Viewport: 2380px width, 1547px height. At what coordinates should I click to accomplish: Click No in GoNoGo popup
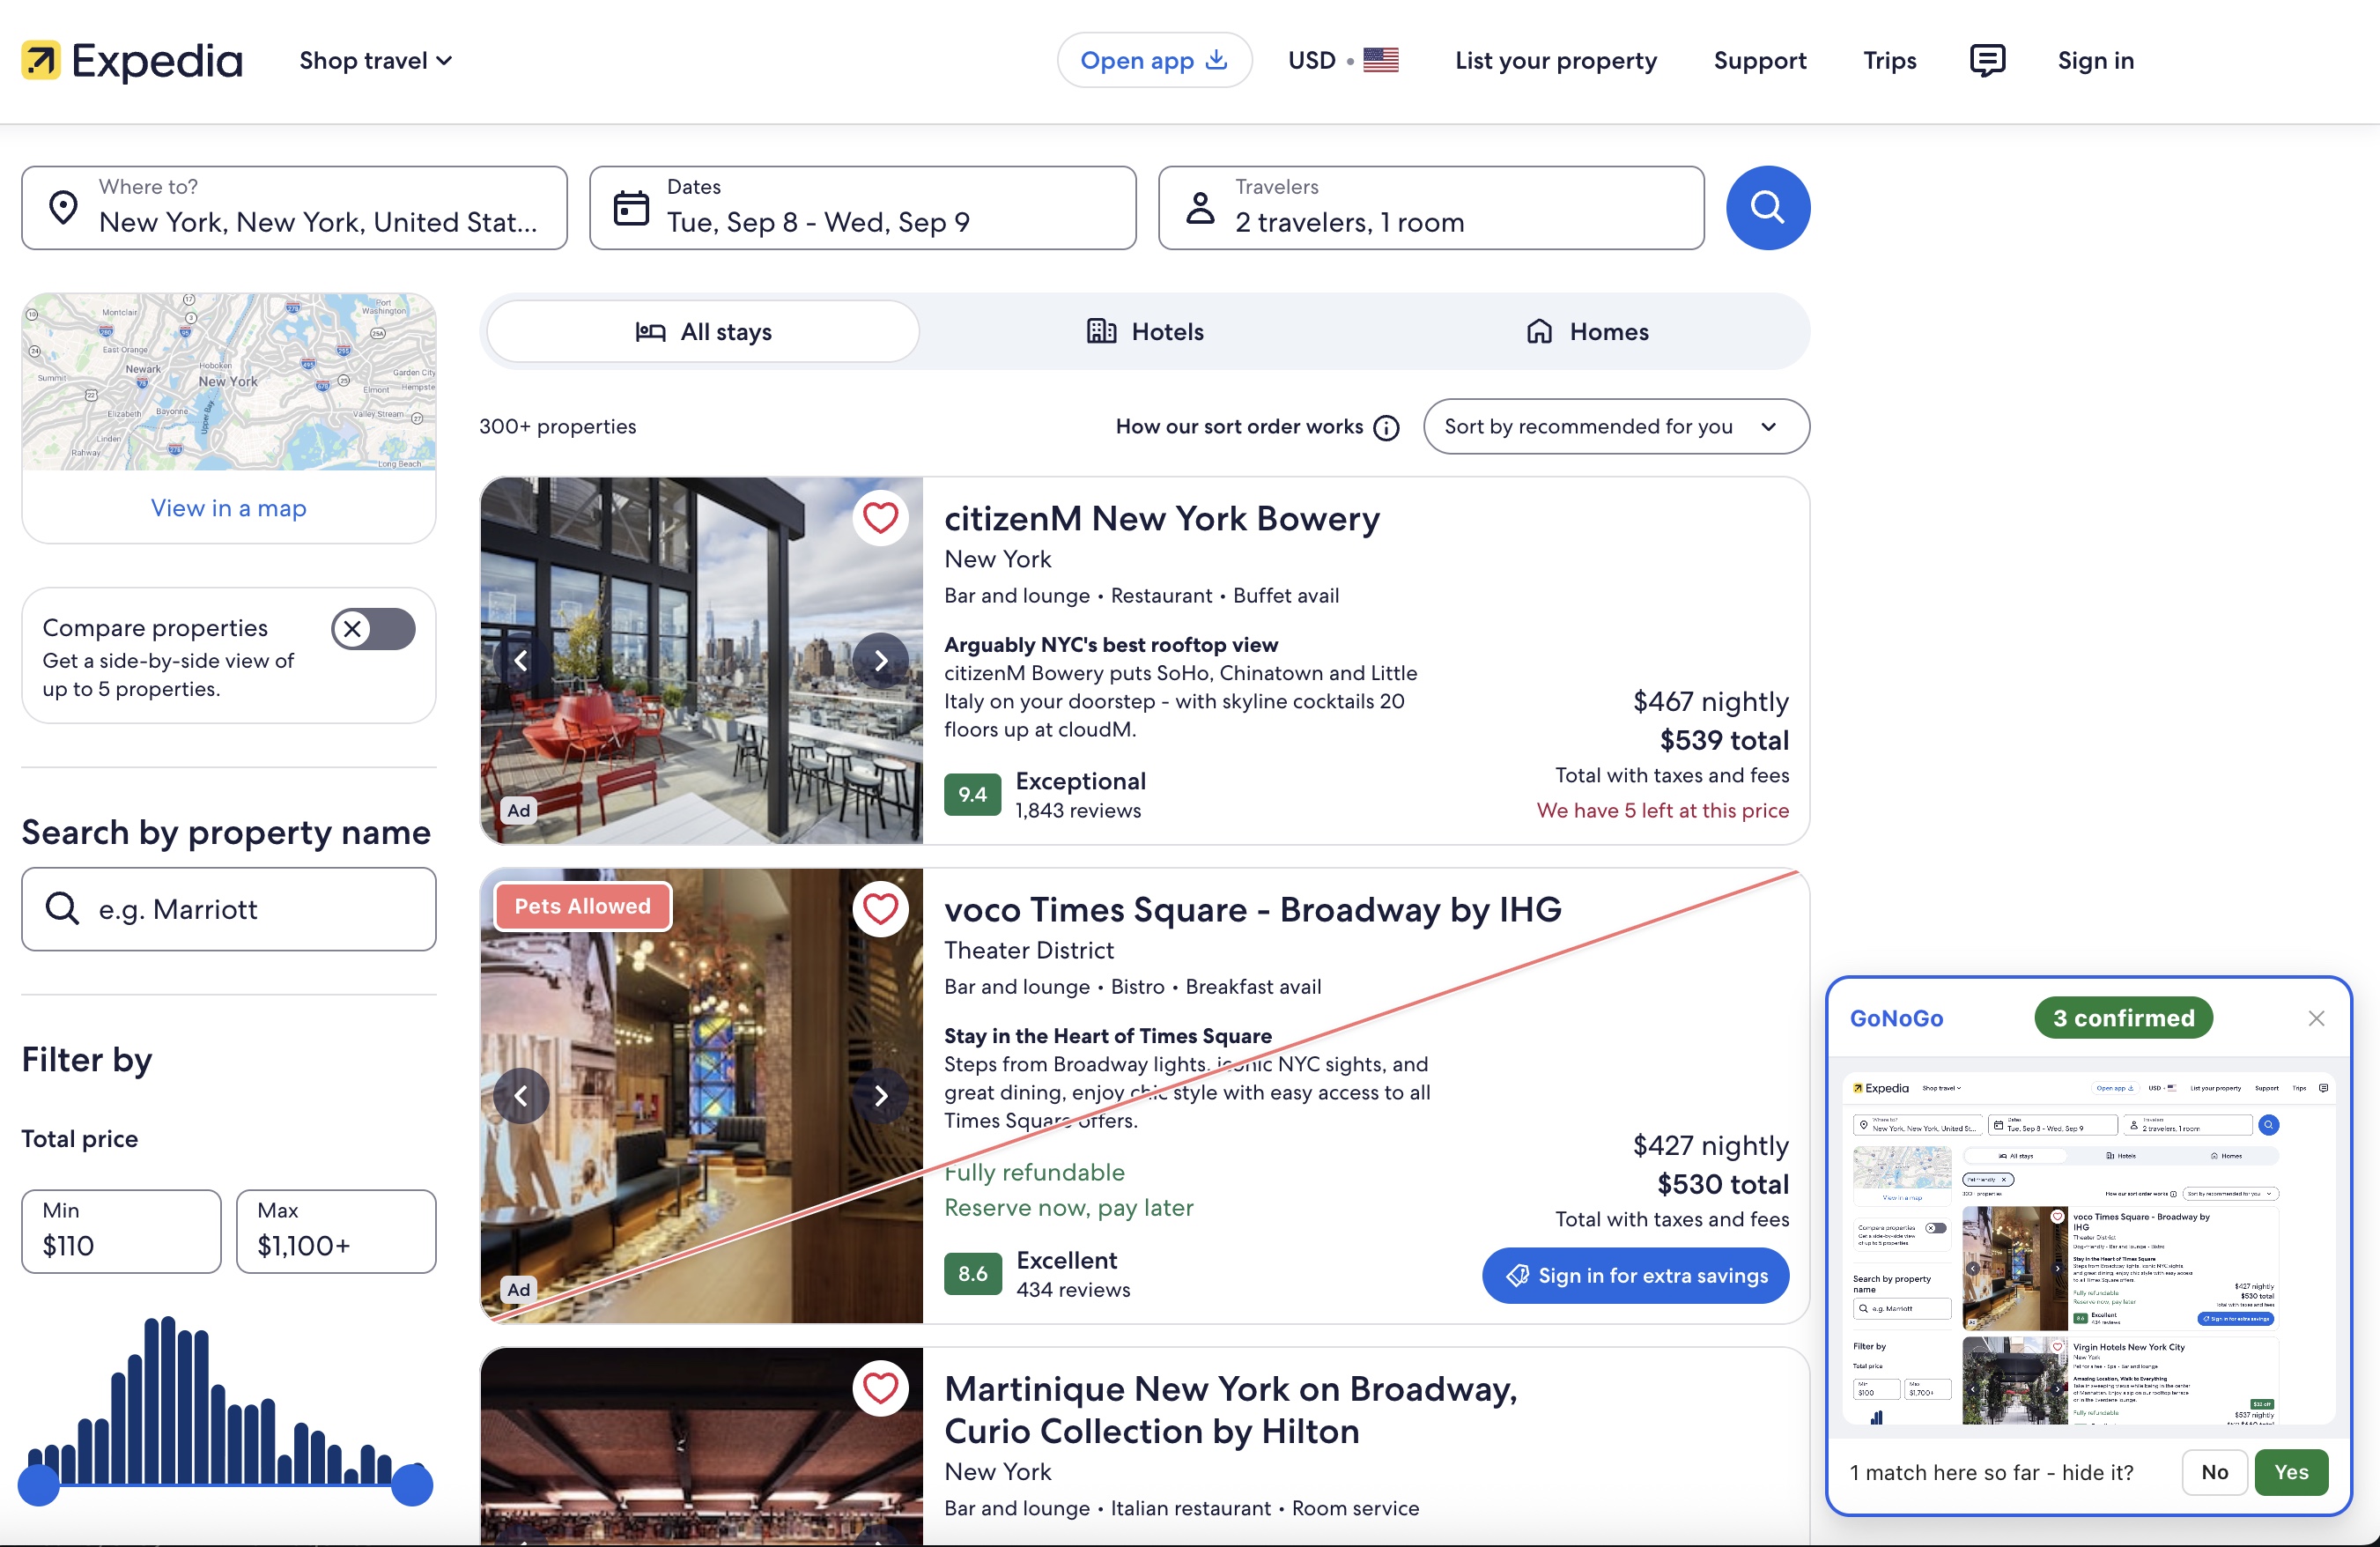[x=2214, y=1472]
